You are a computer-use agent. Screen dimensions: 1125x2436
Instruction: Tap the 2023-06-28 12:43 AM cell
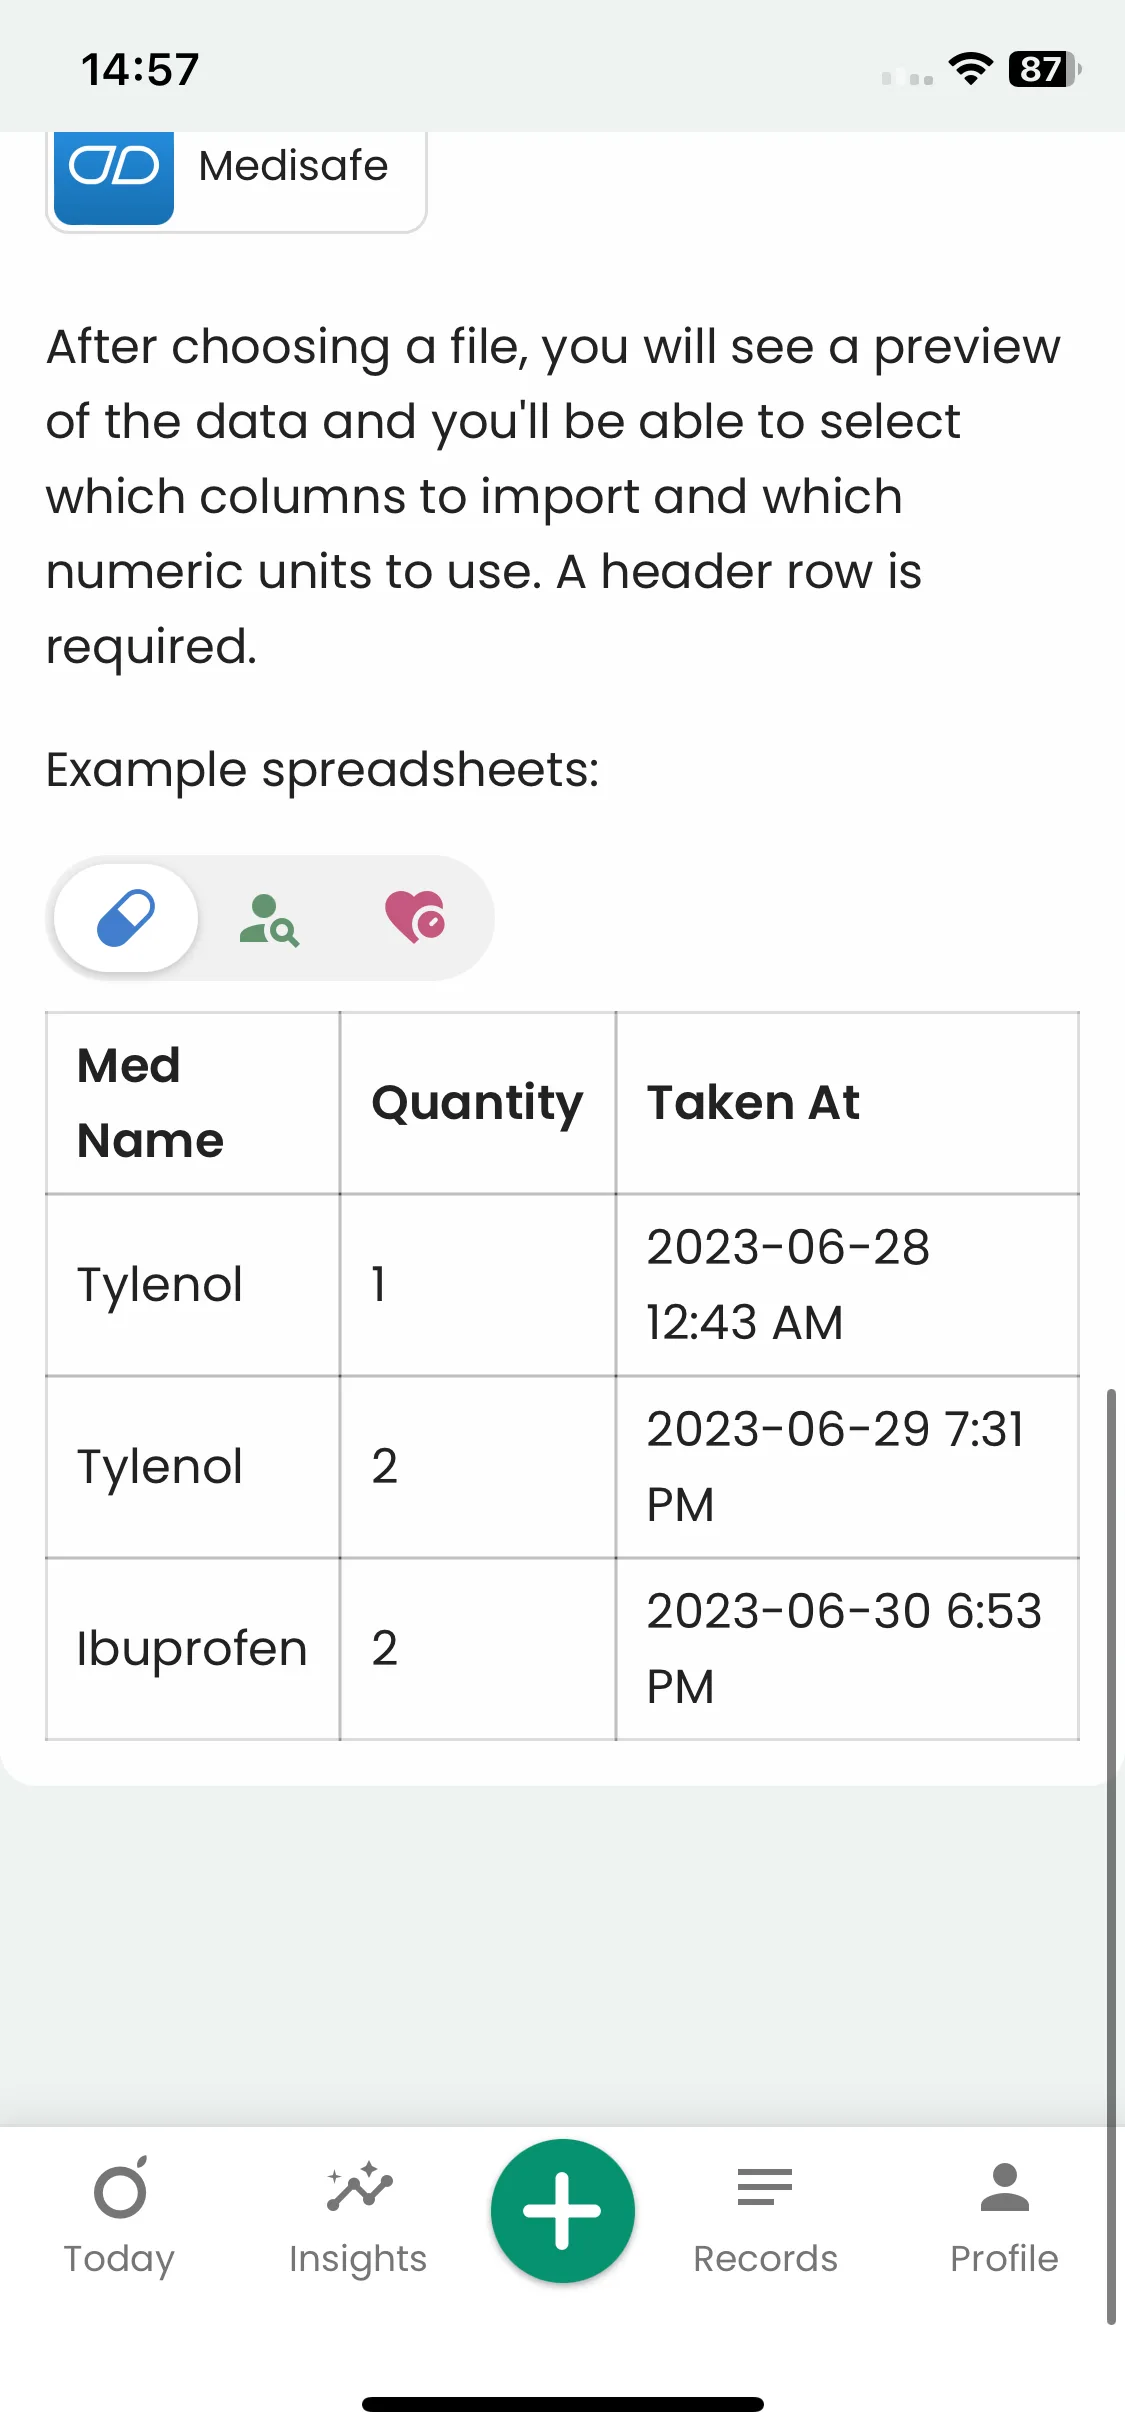coord(788,1285)
